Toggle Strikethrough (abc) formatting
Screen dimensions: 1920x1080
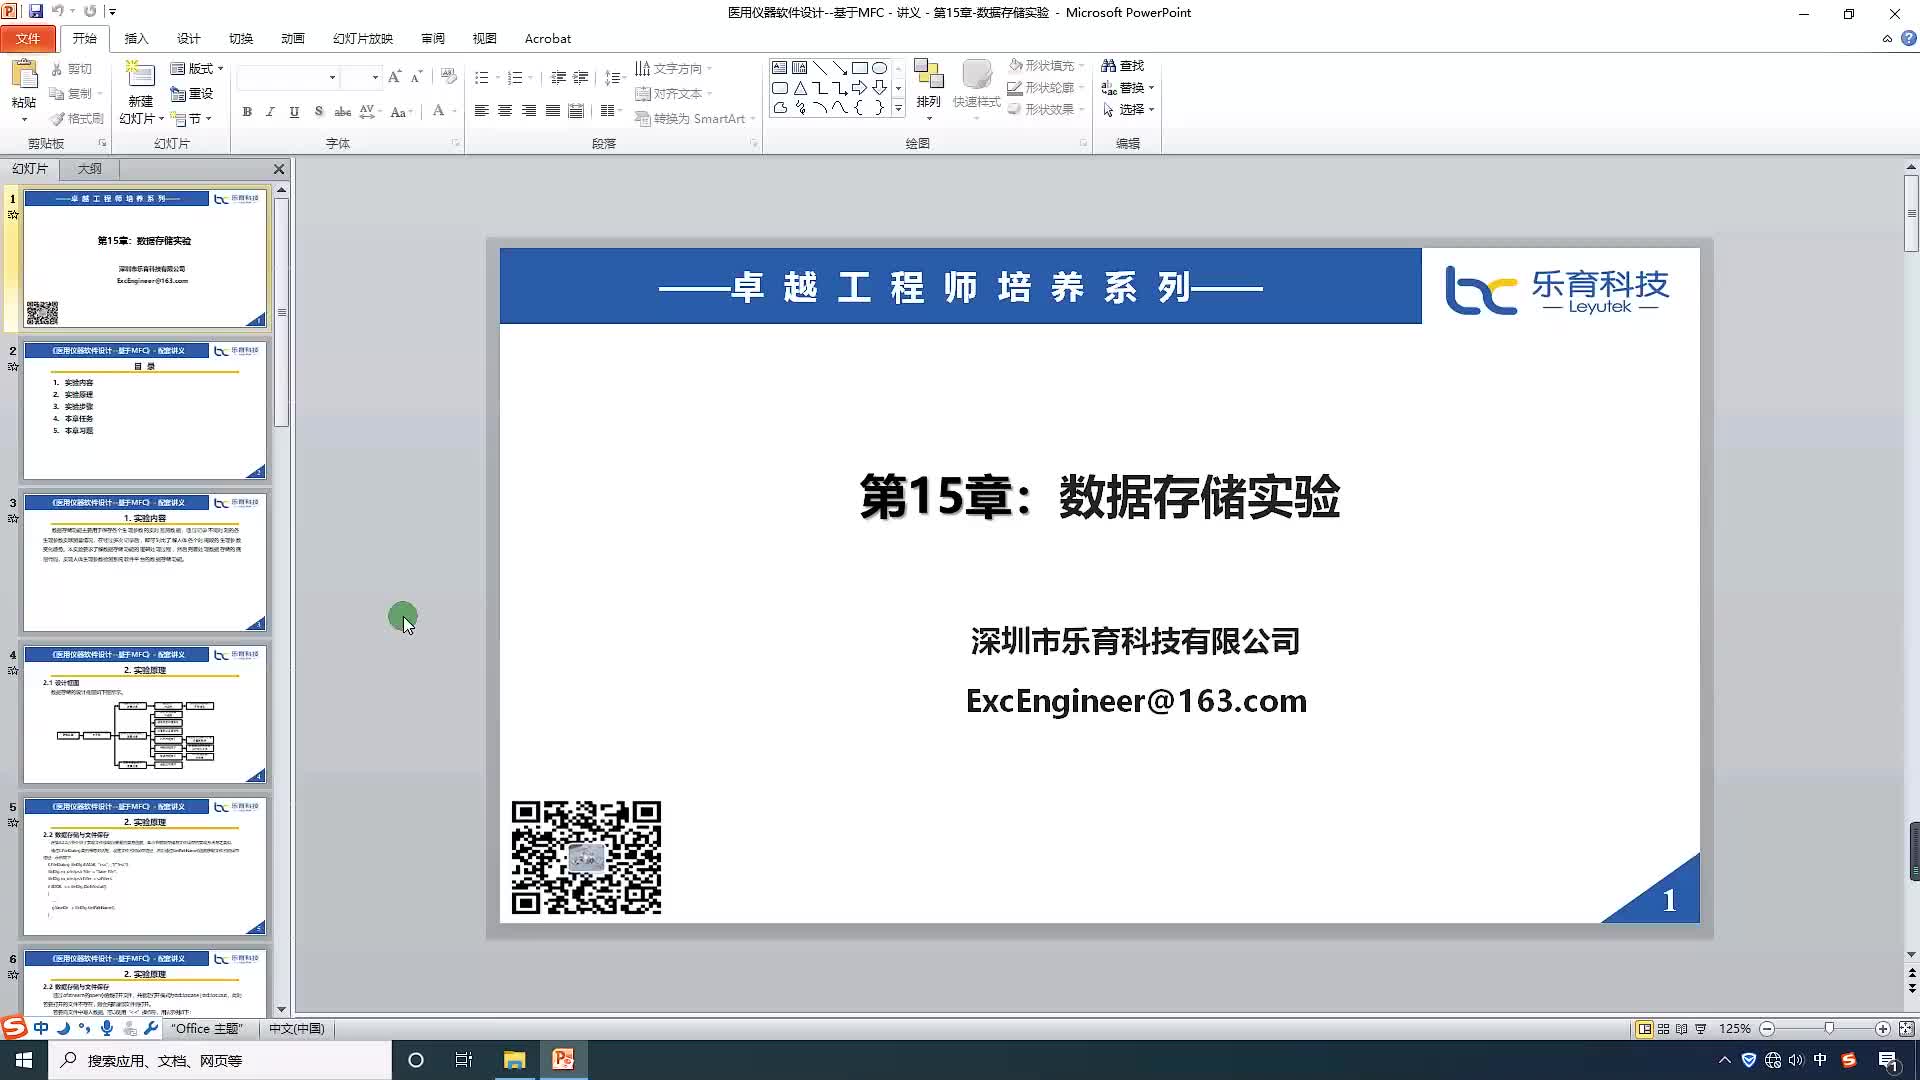pos(342,112)
